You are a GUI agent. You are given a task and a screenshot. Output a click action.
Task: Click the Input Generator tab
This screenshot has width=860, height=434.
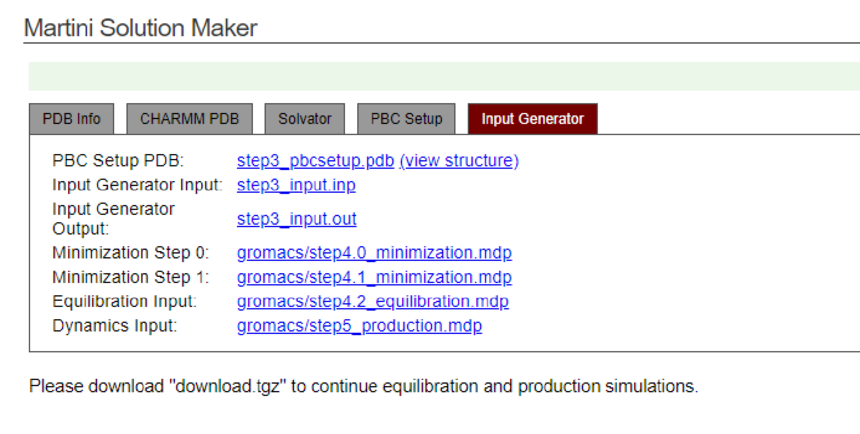tap(532, 119)
